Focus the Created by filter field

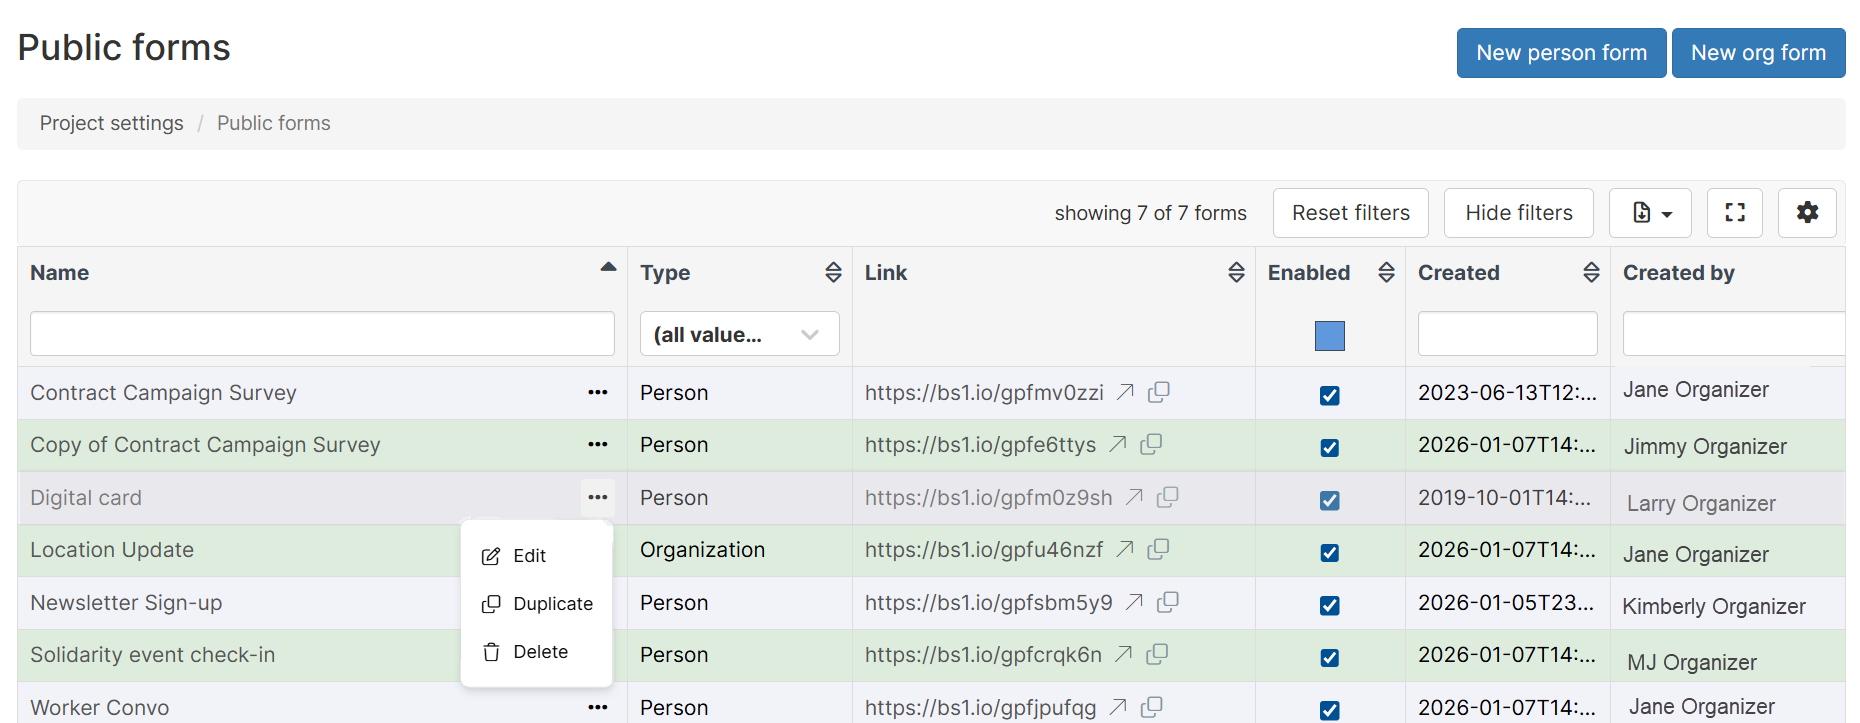point(1734,333)
